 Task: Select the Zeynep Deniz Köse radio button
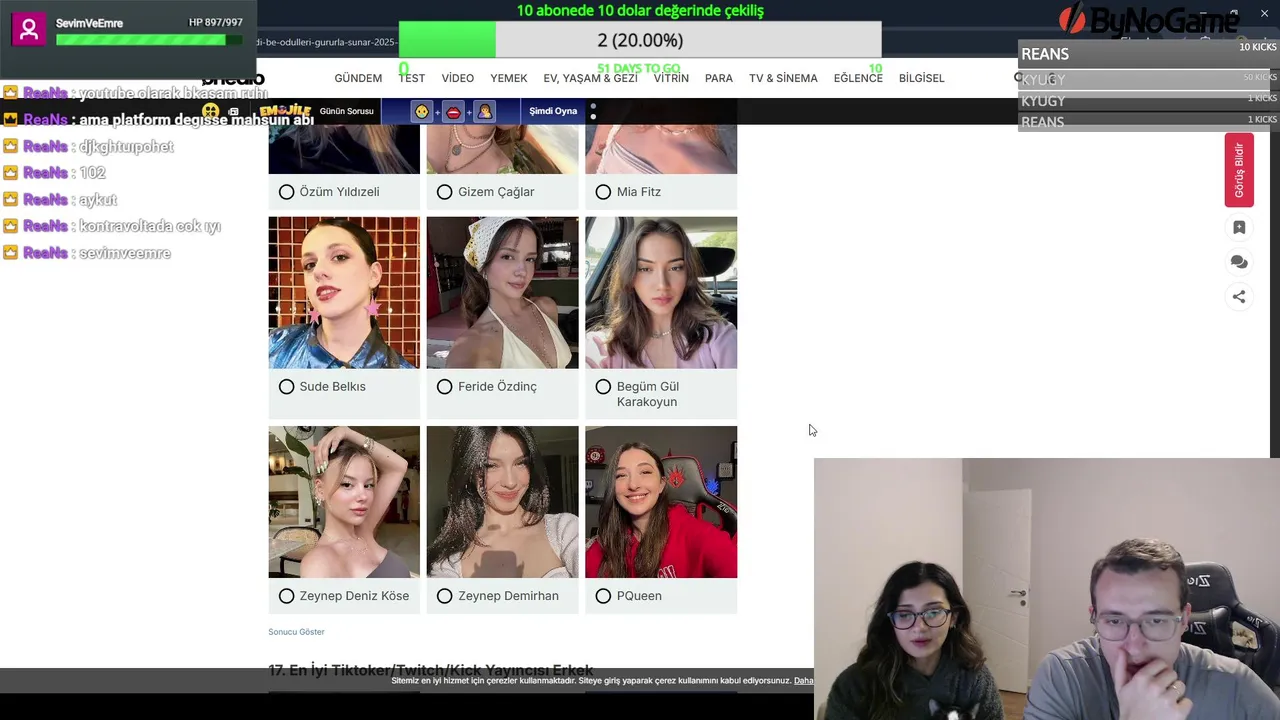click(x=286, y=596)
